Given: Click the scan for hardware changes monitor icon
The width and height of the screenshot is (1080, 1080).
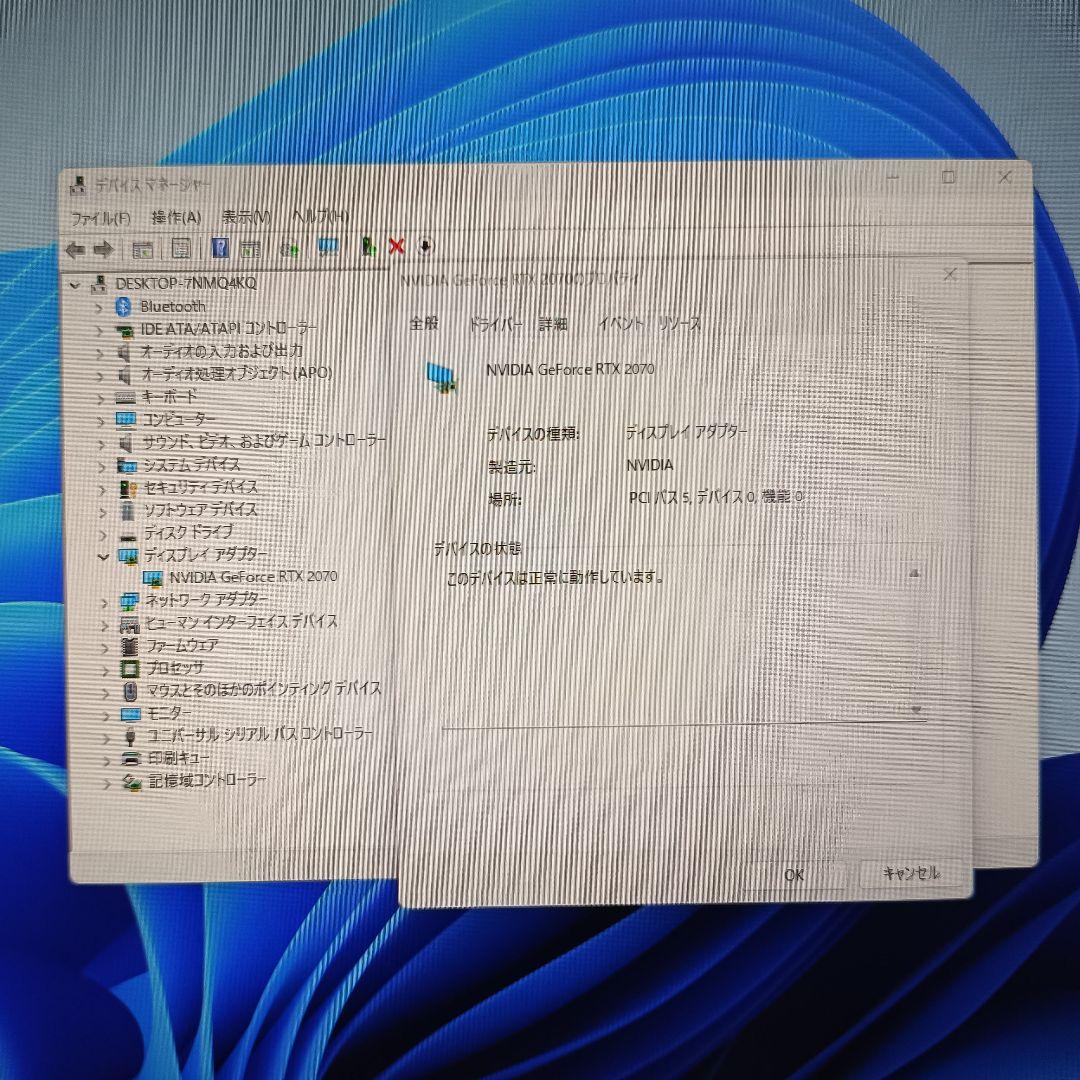Looking at the screenshot, I should click(328, 247).
